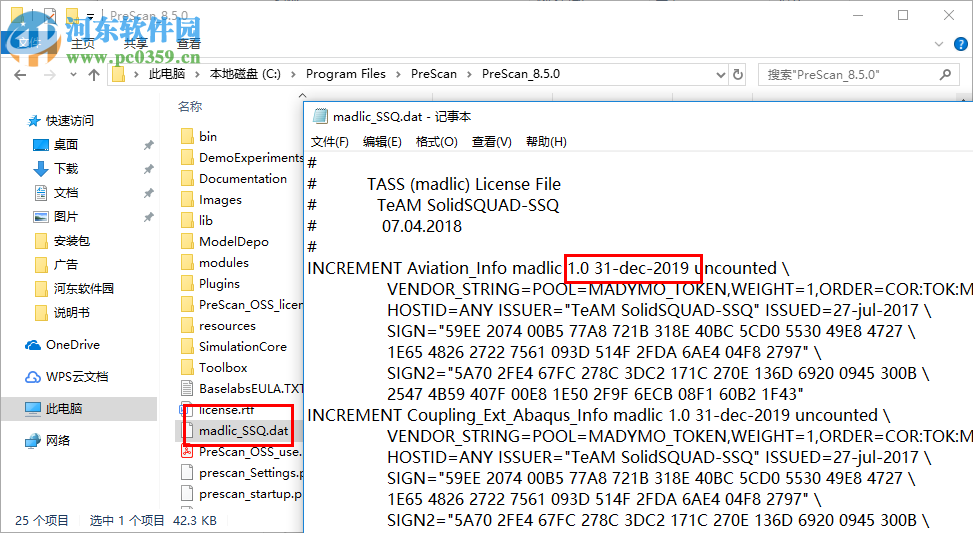Select the resources folder icon
This screenshot has width=973, height=533.
[x=187, y=326]
